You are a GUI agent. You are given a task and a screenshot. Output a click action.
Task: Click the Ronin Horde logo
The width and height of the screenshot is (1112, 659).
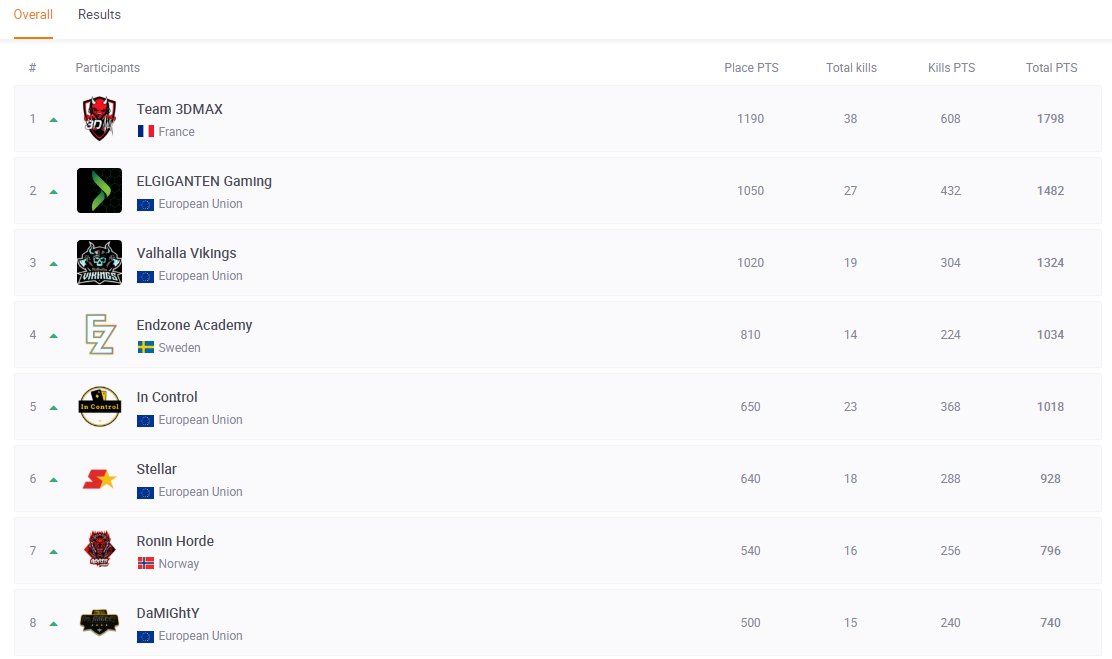pos(99,550)
